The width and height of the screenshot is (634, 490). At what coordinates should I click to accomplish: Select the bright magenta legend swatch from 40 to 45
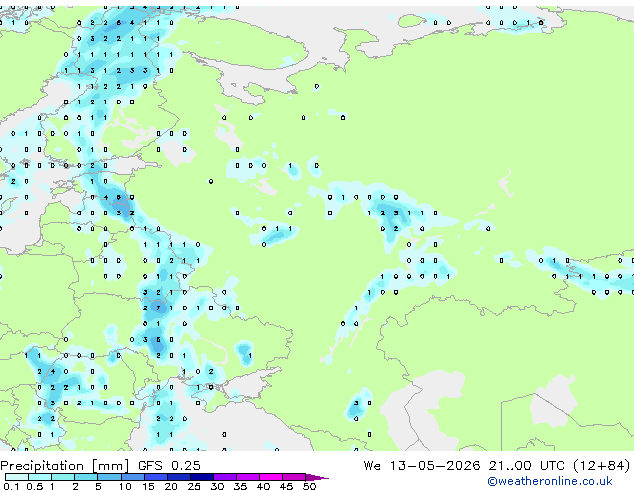271,477
